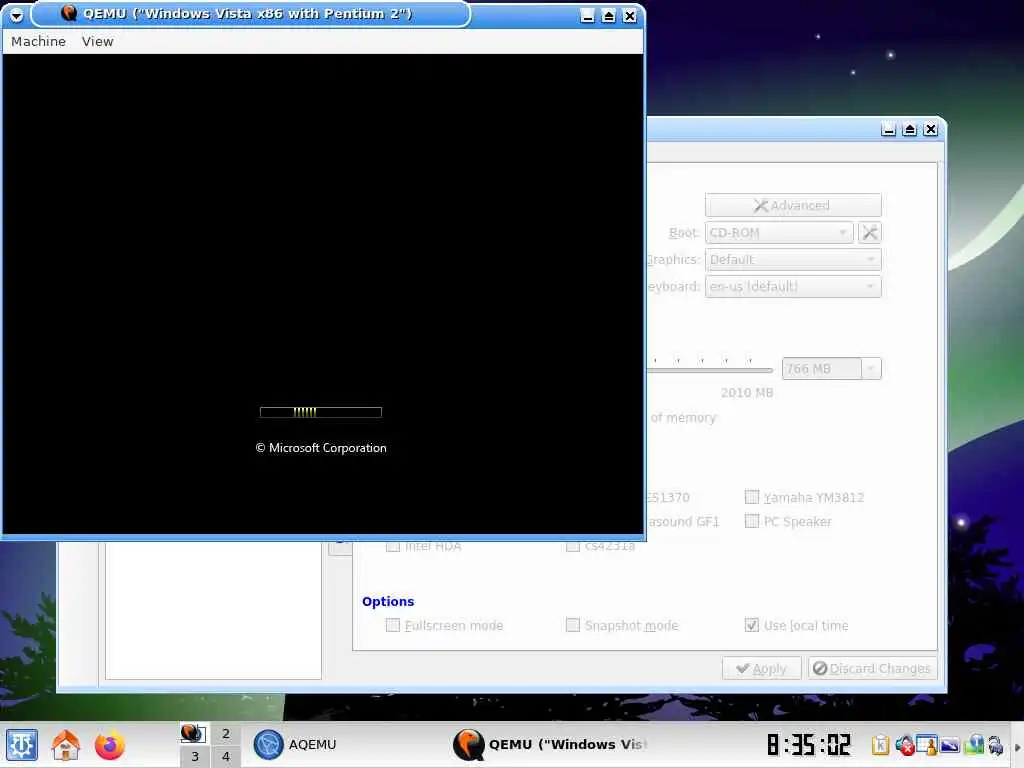Switch to virtual desktop 1 in pager
1024x768 pixels.
coord(194,733)
